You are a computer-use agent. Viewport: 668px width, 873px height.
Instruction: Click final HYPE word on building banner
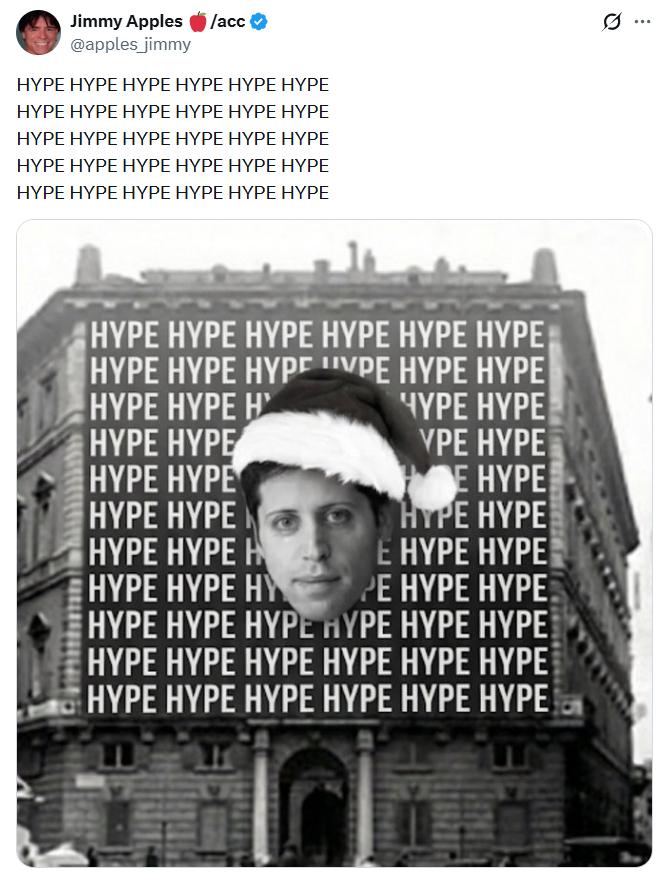click(514, 697)
